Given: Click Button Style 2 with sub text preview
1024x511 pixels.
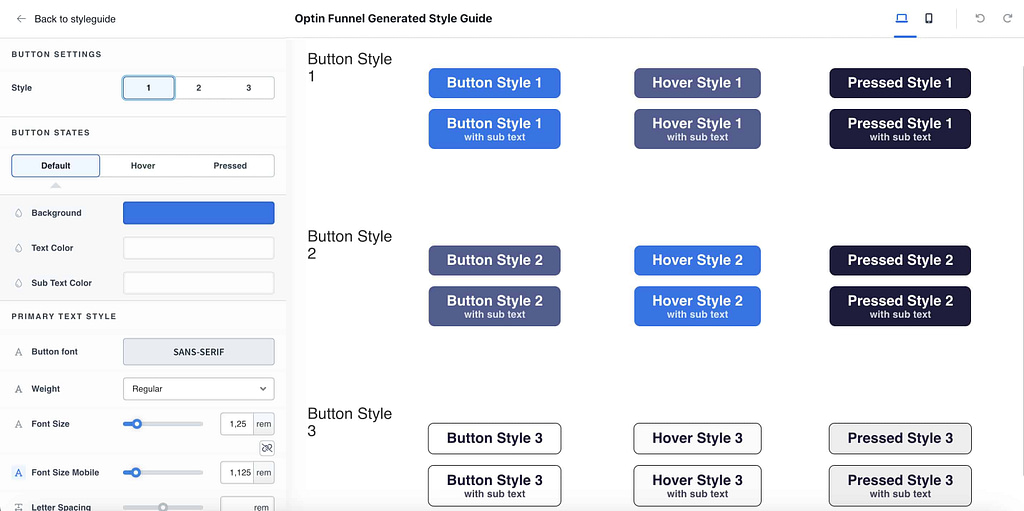Looking at the screenshot, I should tap(494, 306).
